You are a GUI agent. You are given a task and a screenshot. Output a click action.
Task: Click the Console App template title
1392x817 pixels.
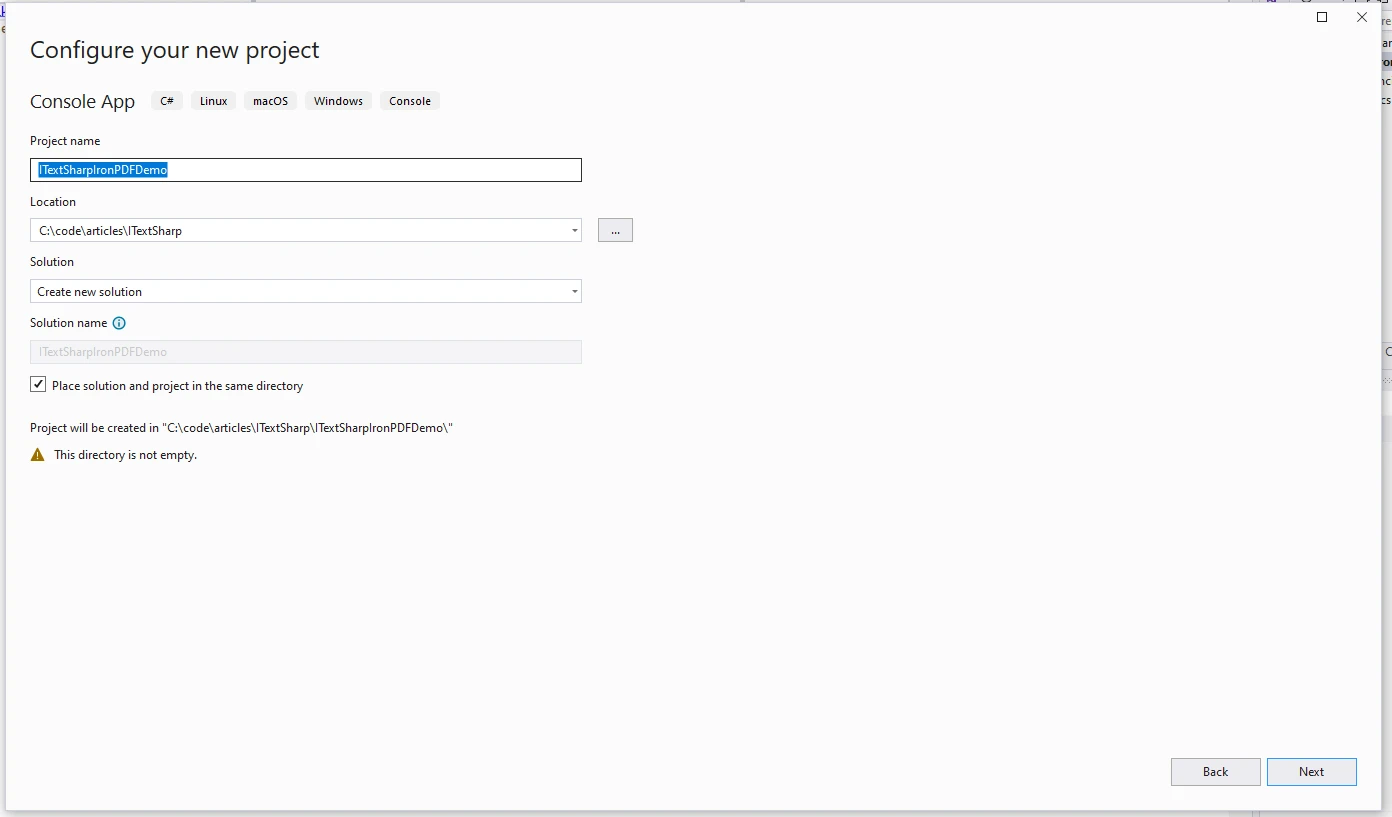(82, 102)
